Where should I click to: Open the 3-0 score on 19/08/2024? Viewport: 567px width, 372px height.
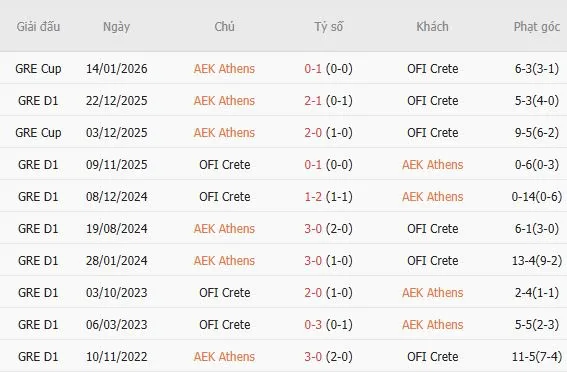coord(313,228)
